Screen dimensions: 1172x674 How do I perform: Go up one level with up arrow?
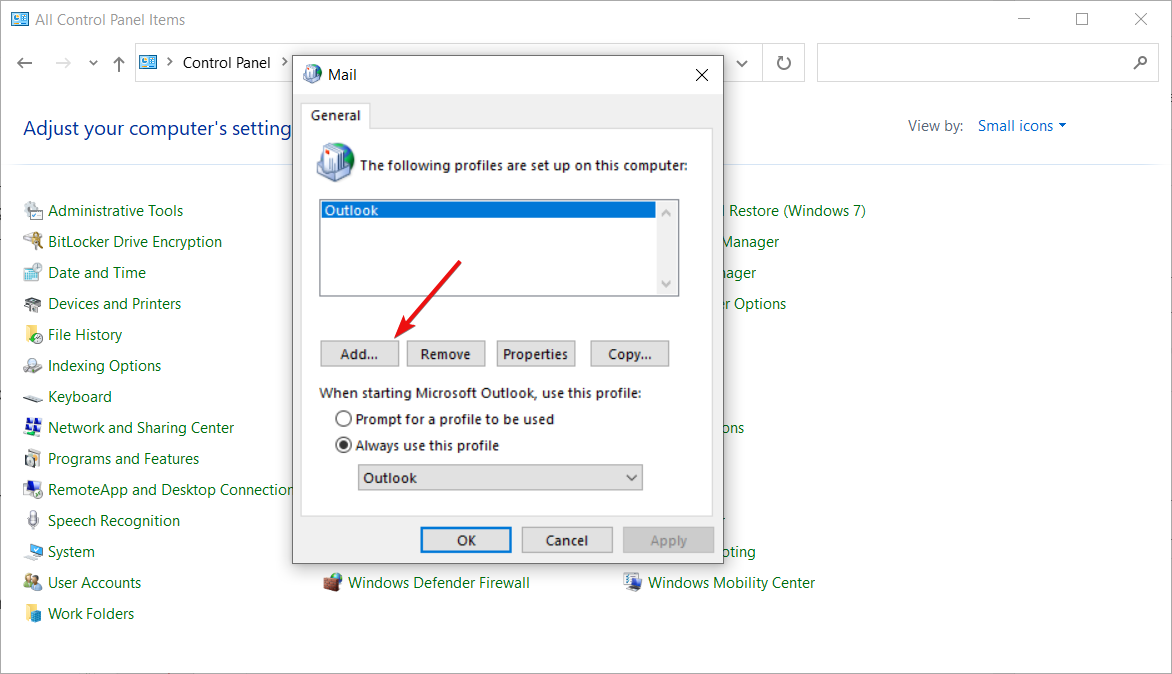pyautogui.click(x=119, y=64)
